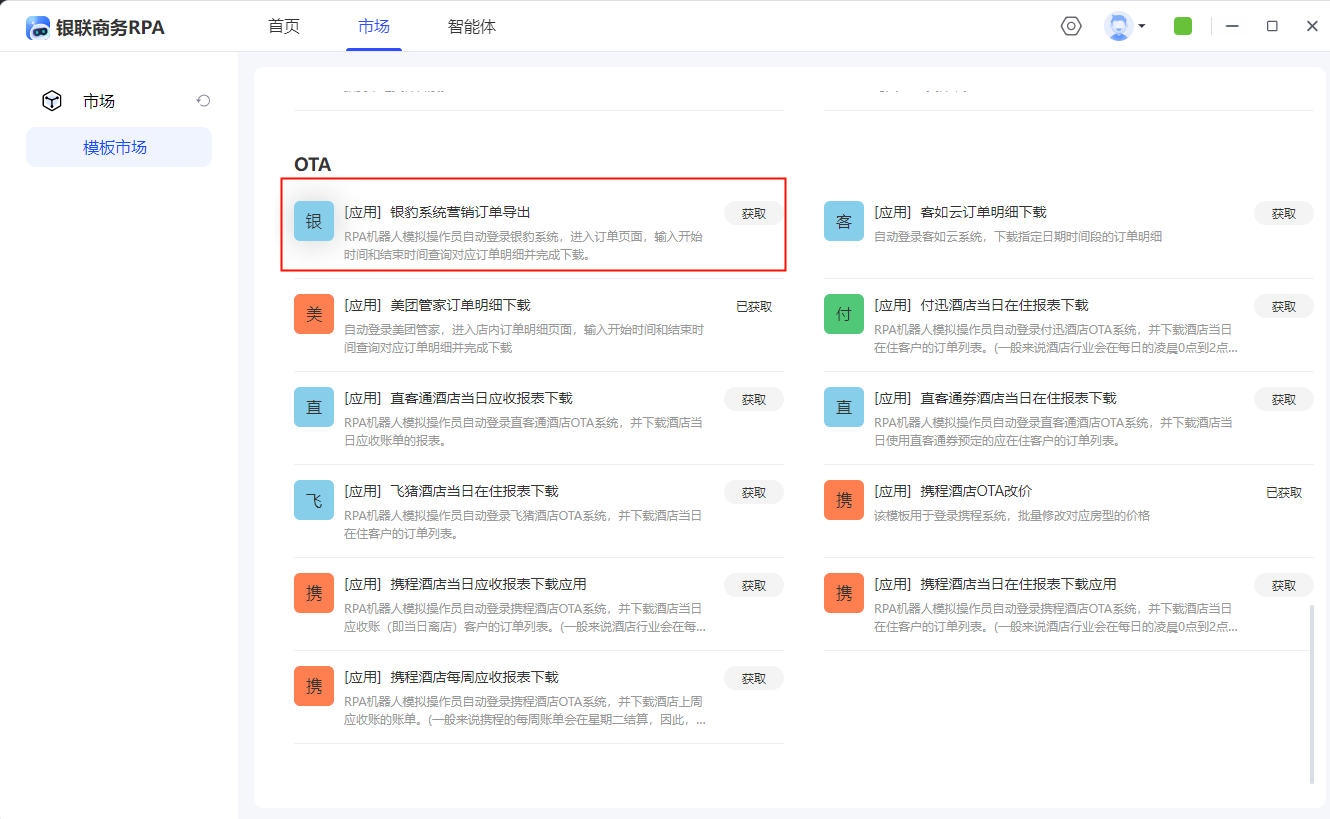Open the user avatar dropdown menu

(x=1124, y=26)
